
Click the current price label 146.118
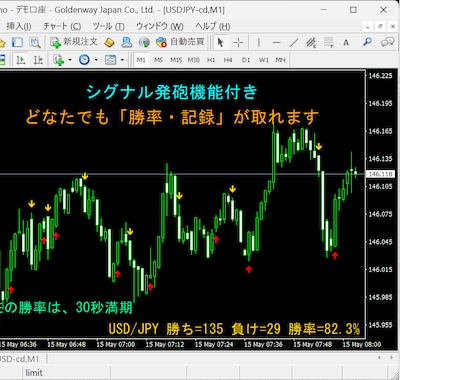380,174
